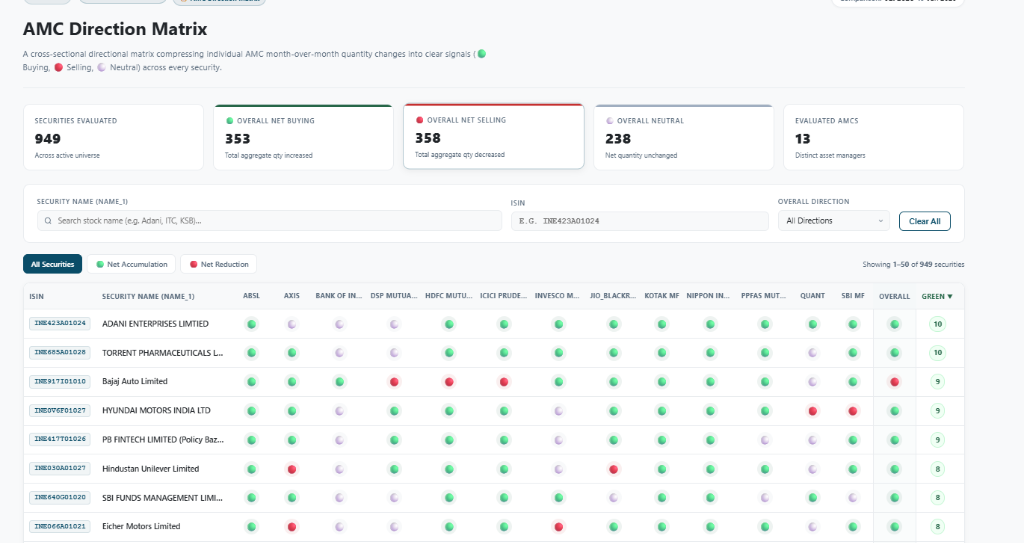Screen dimensions: 1024x543
Task: Focus the ISIN input field
Action: pos(639,221)
